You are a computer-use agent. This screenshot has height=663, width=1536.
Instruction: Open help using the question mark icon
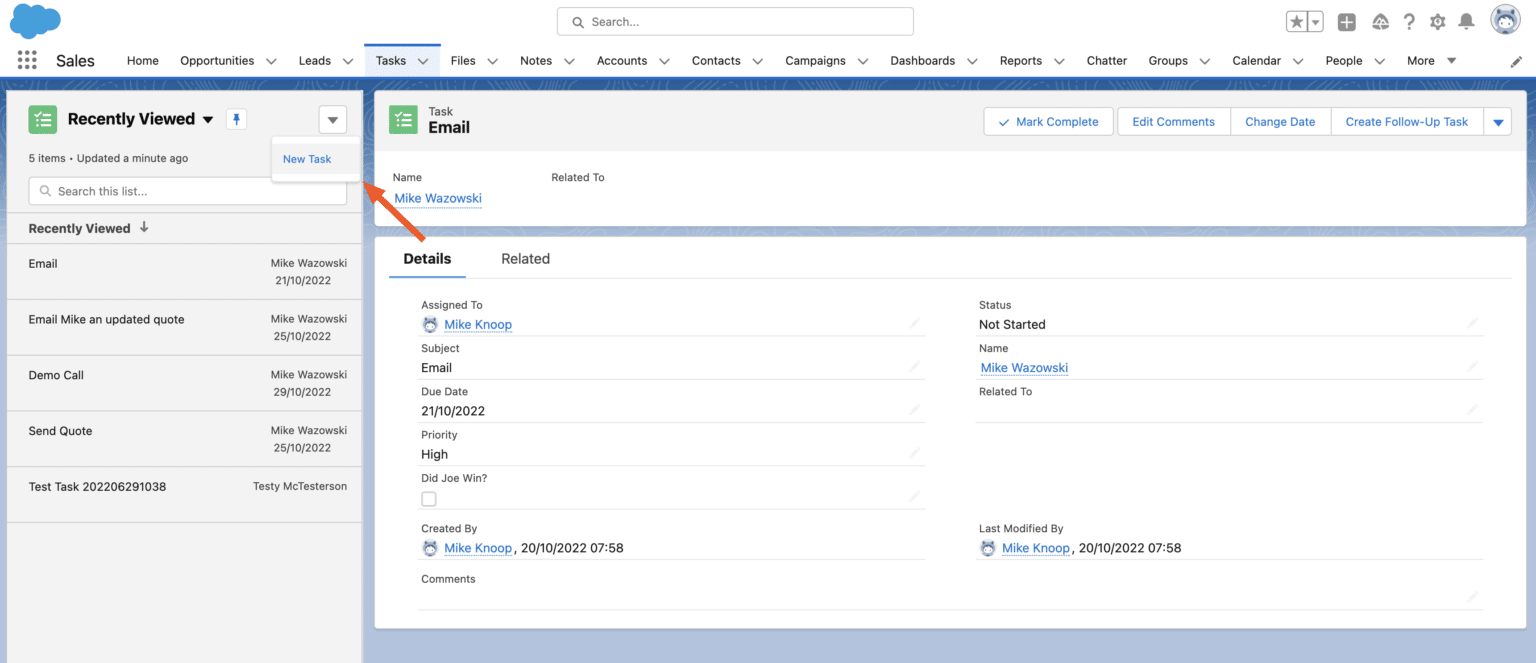[x=1409, y=20]
